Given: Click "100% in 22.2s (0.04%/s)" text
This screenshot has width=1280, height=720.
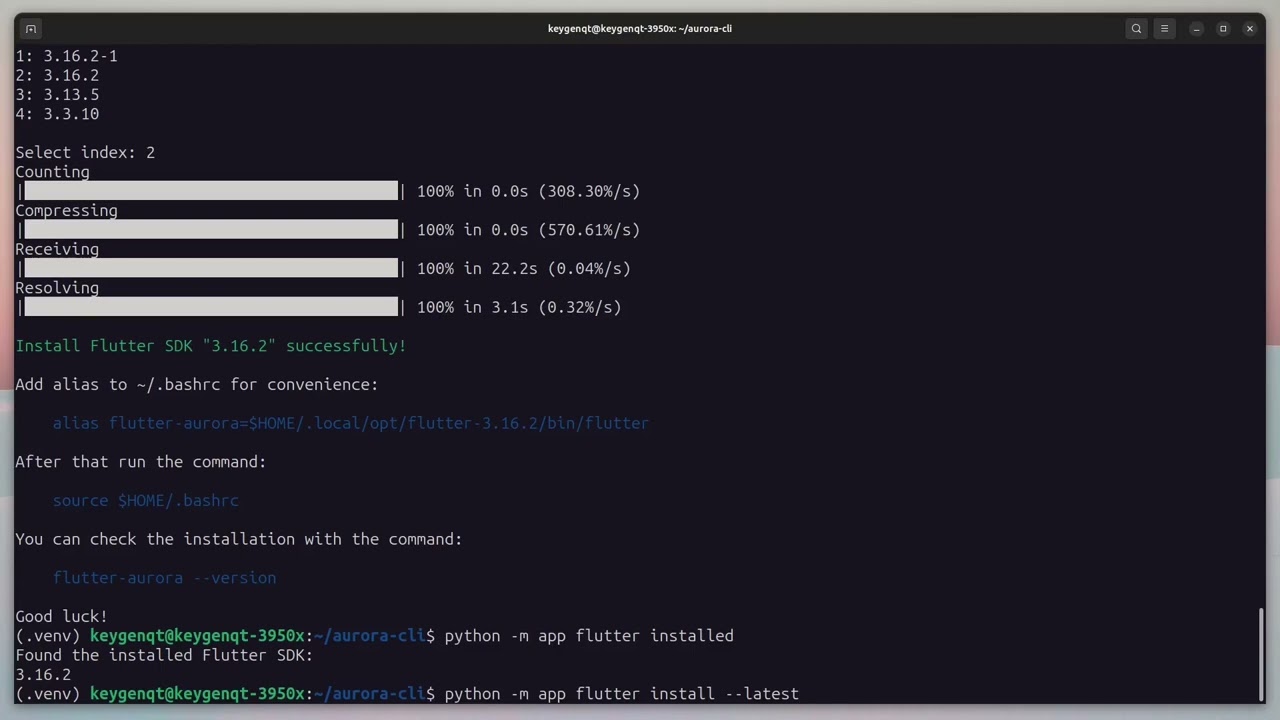Looking at the screenshot, I should point(524,268).
